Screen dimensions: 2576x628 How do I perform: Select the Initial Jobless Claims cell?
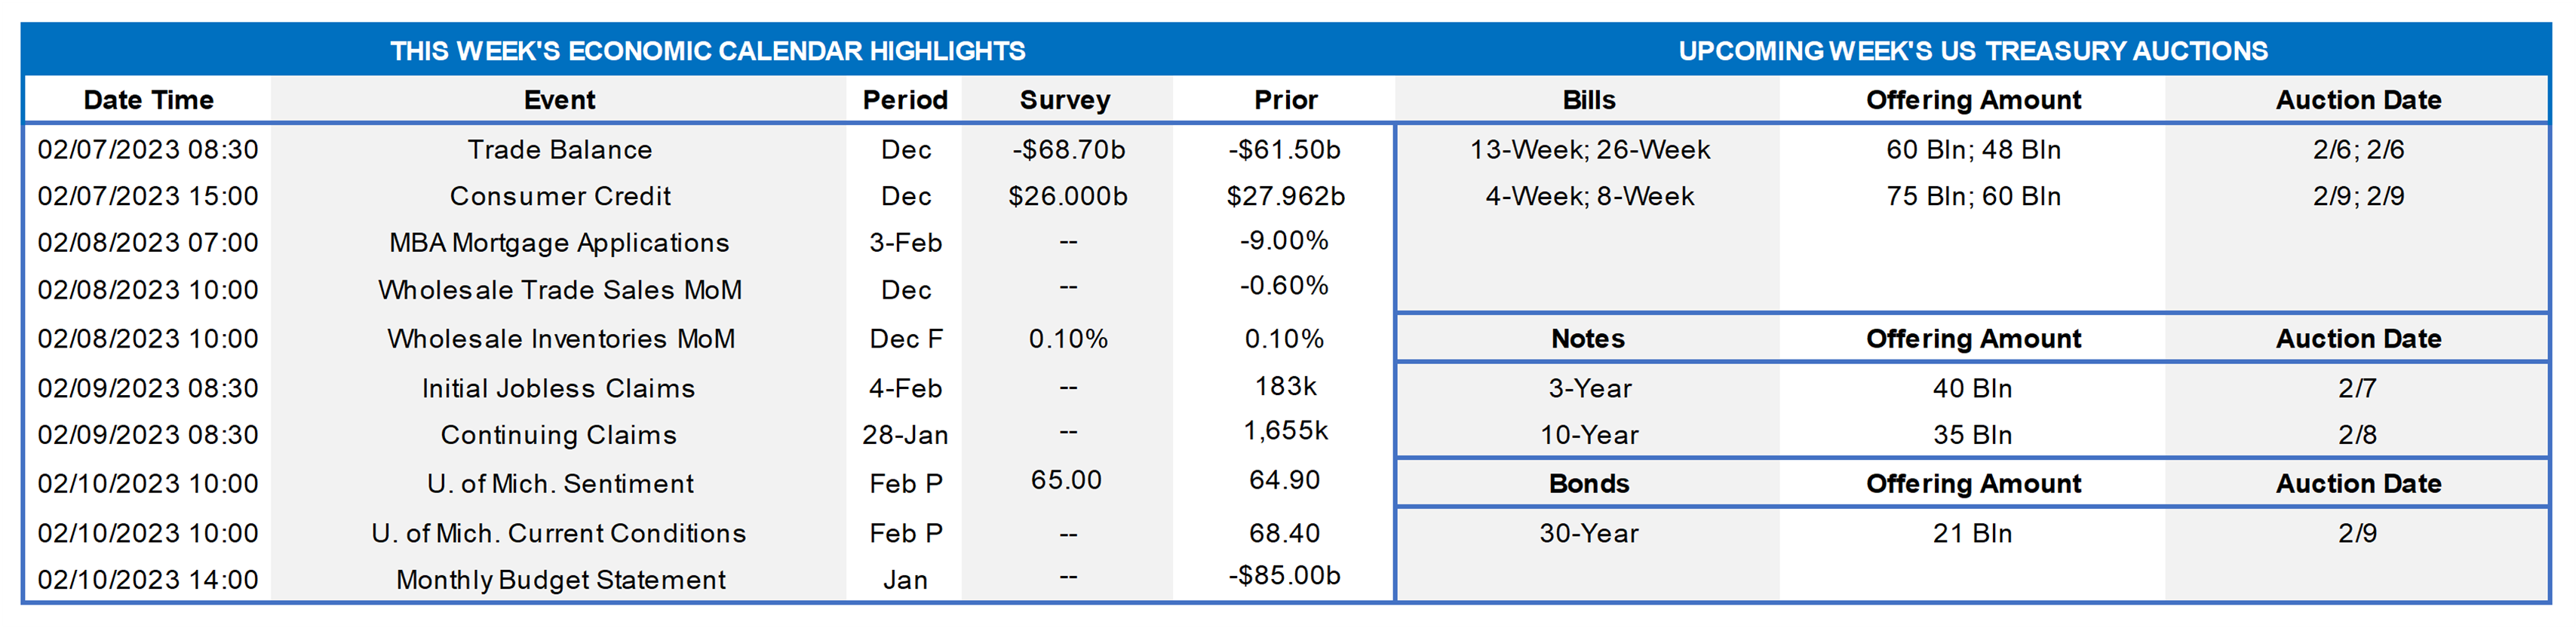point(558,388)
